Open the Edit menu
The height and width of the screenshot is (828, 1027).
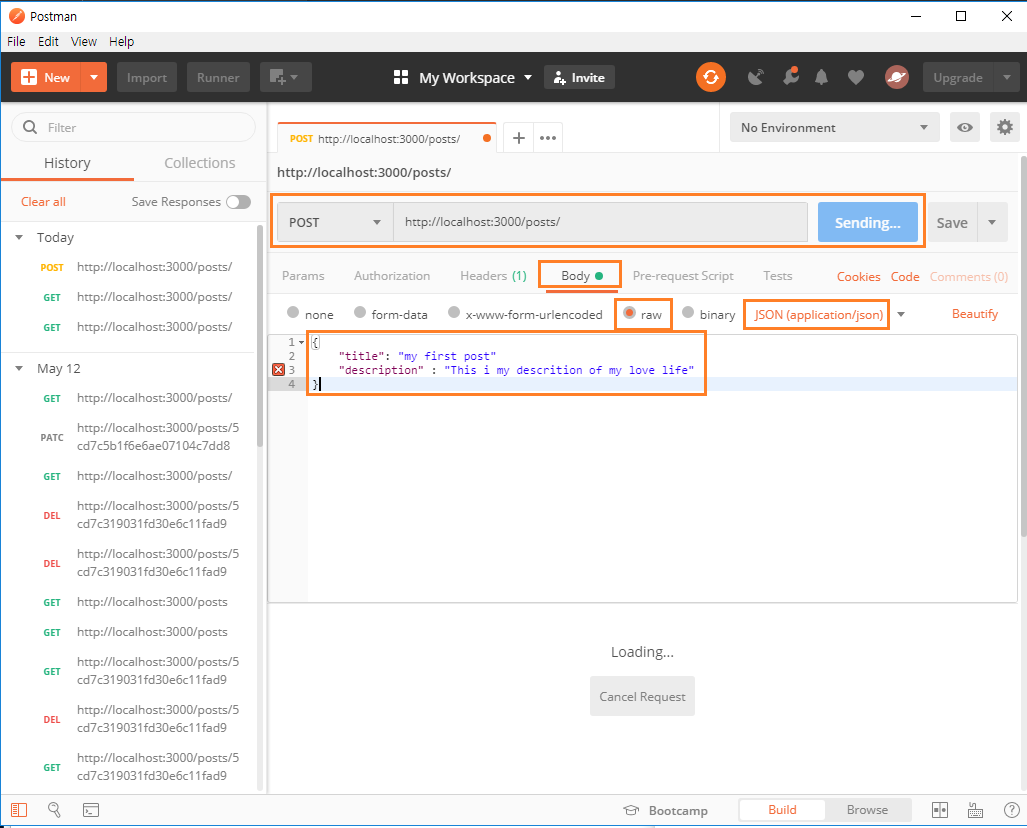[x=48, y=41]
